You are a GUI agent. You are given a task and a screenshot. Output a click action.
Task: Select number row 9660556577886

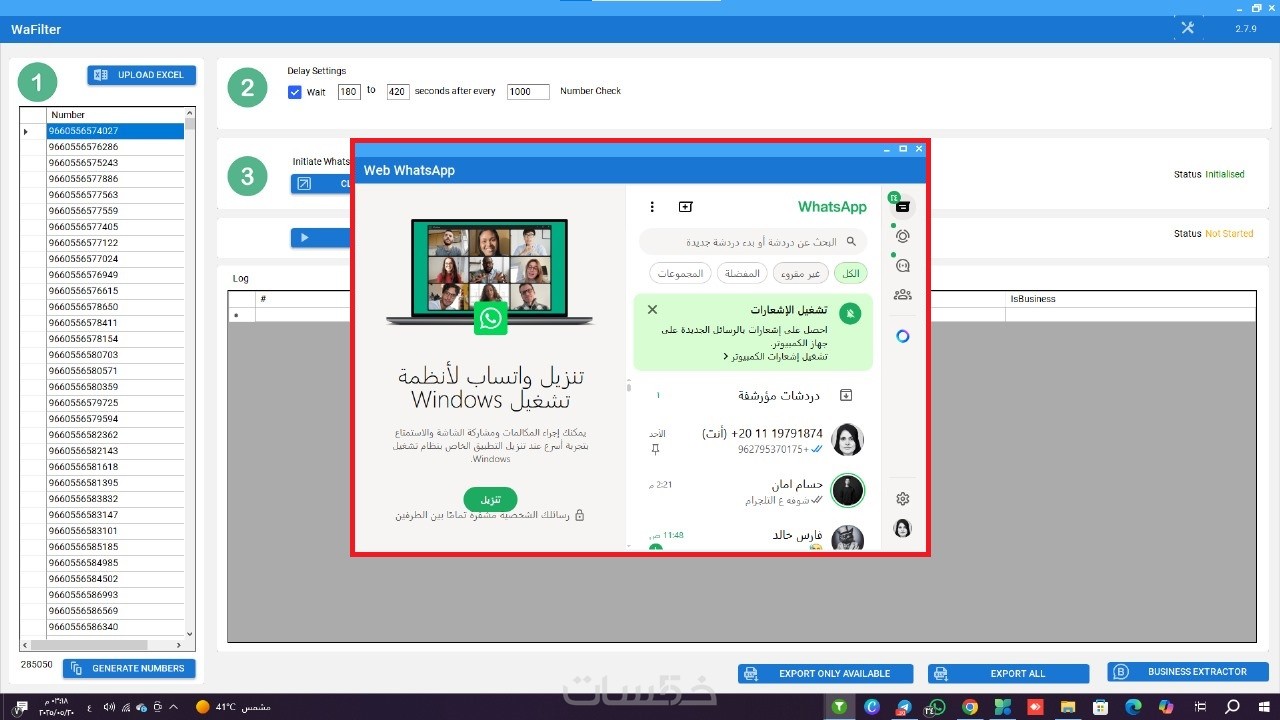[115, 179]
